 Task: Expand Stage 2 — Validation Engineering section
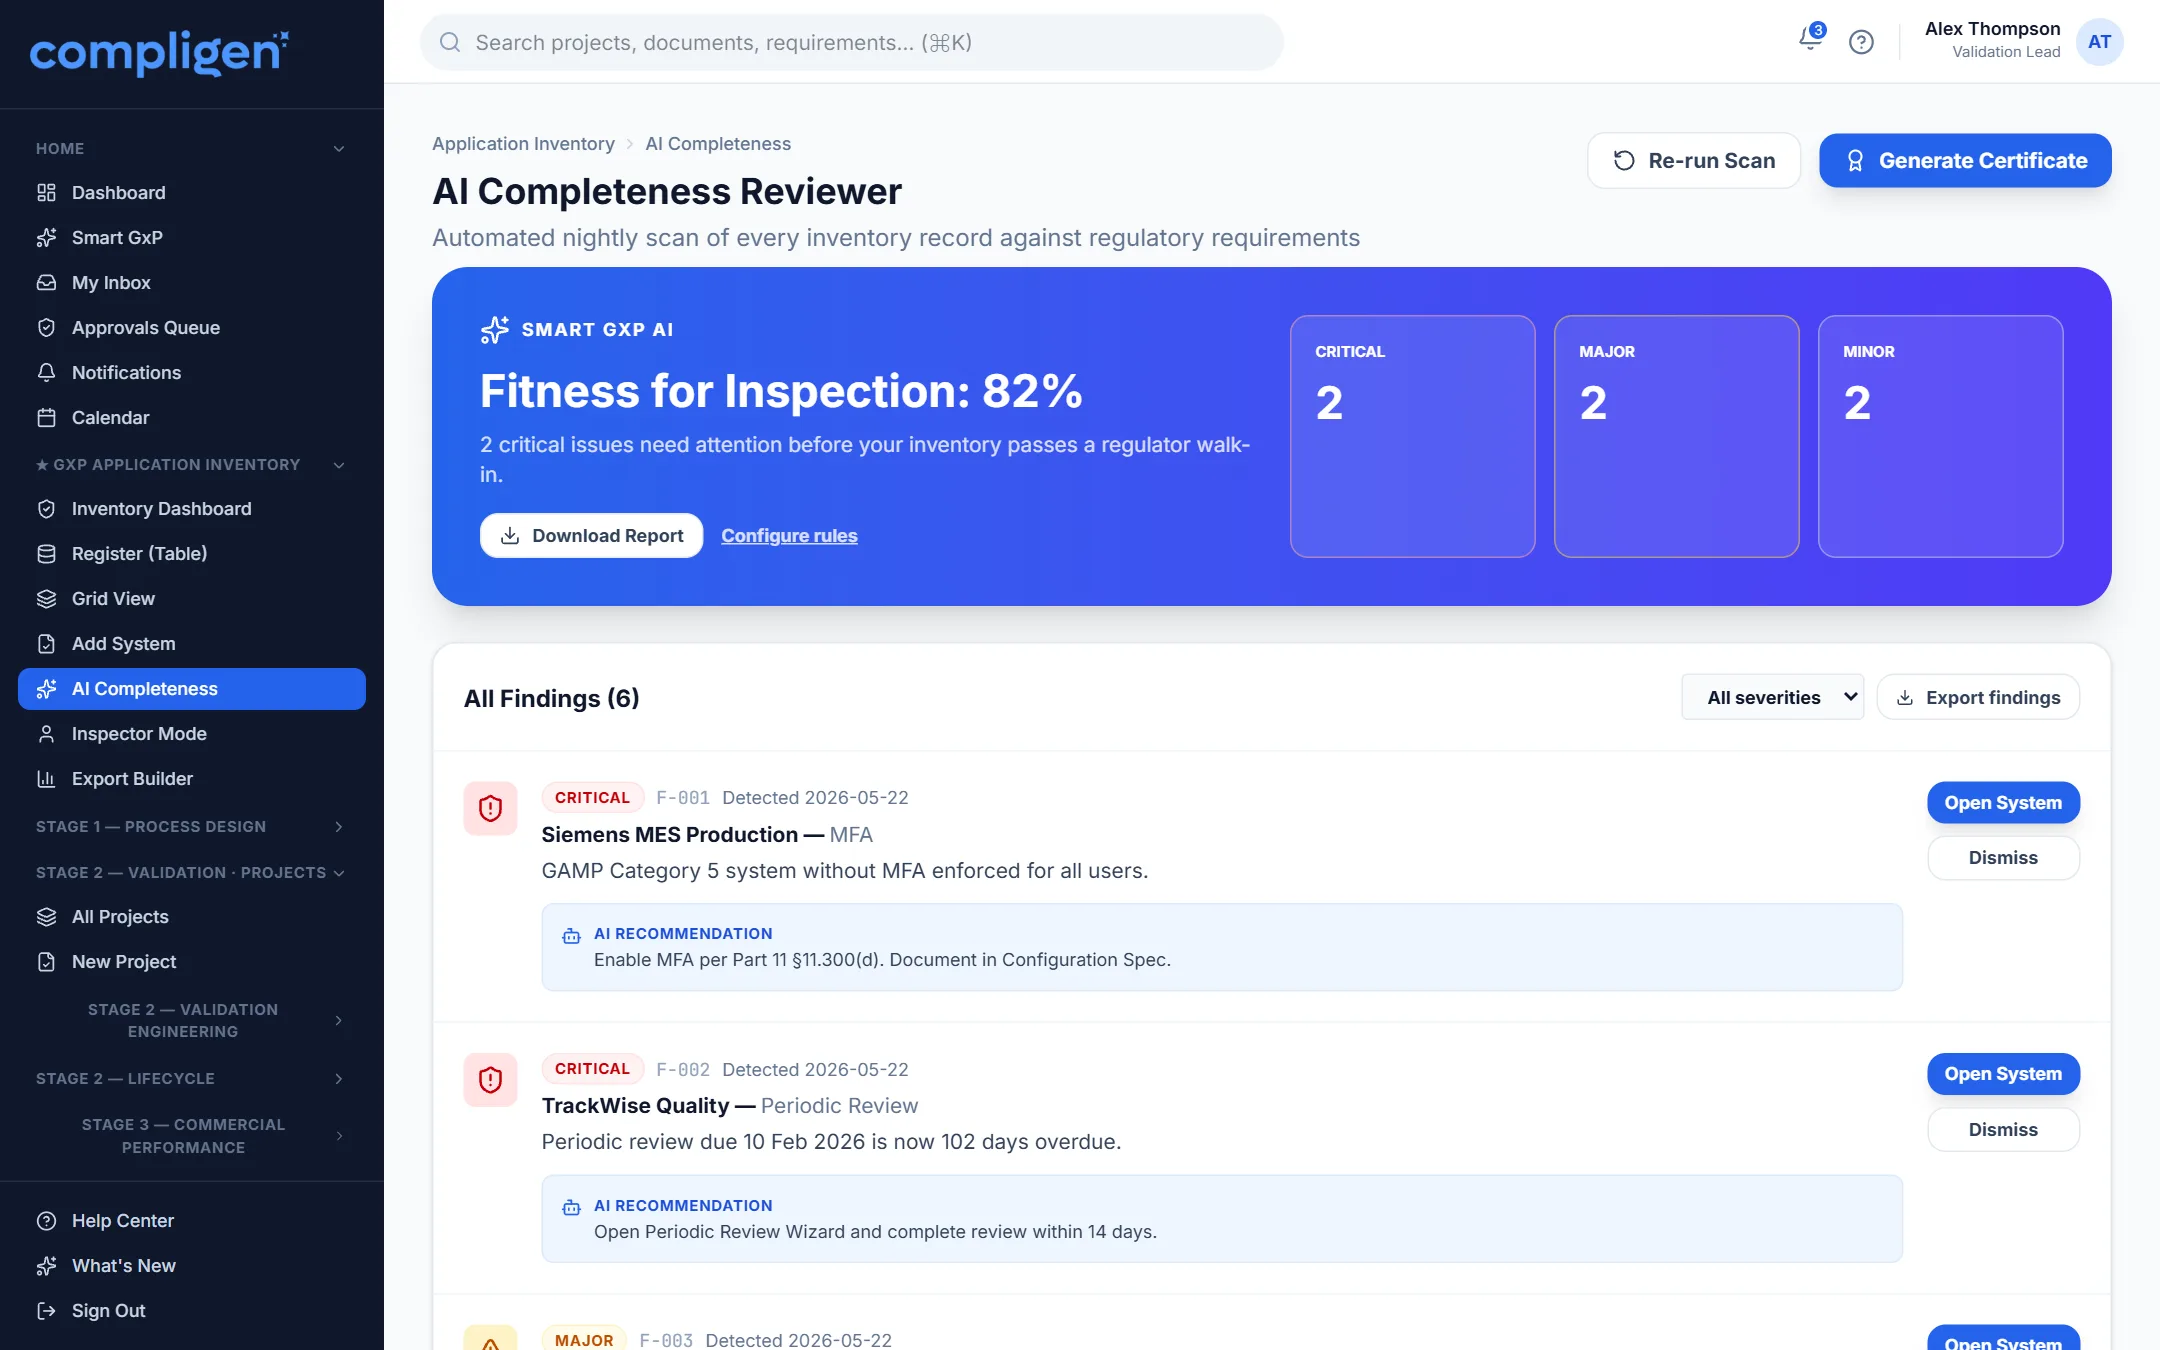(x=339, y=1020)
